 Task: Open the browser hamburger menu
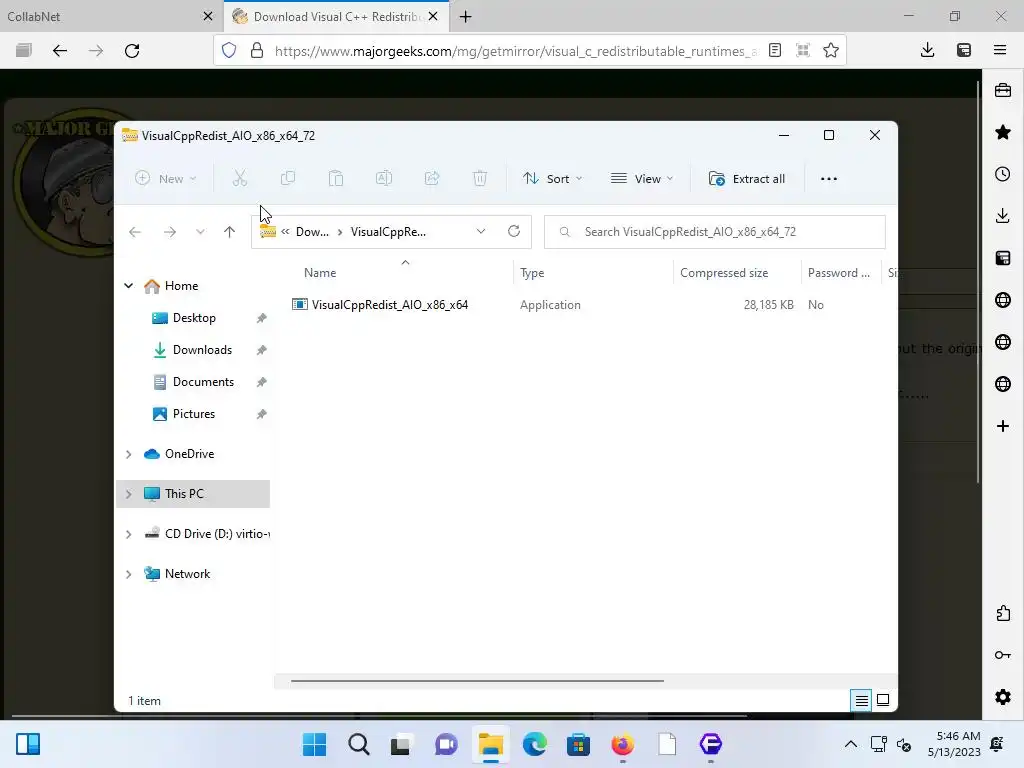click(x=1000, y=50)
